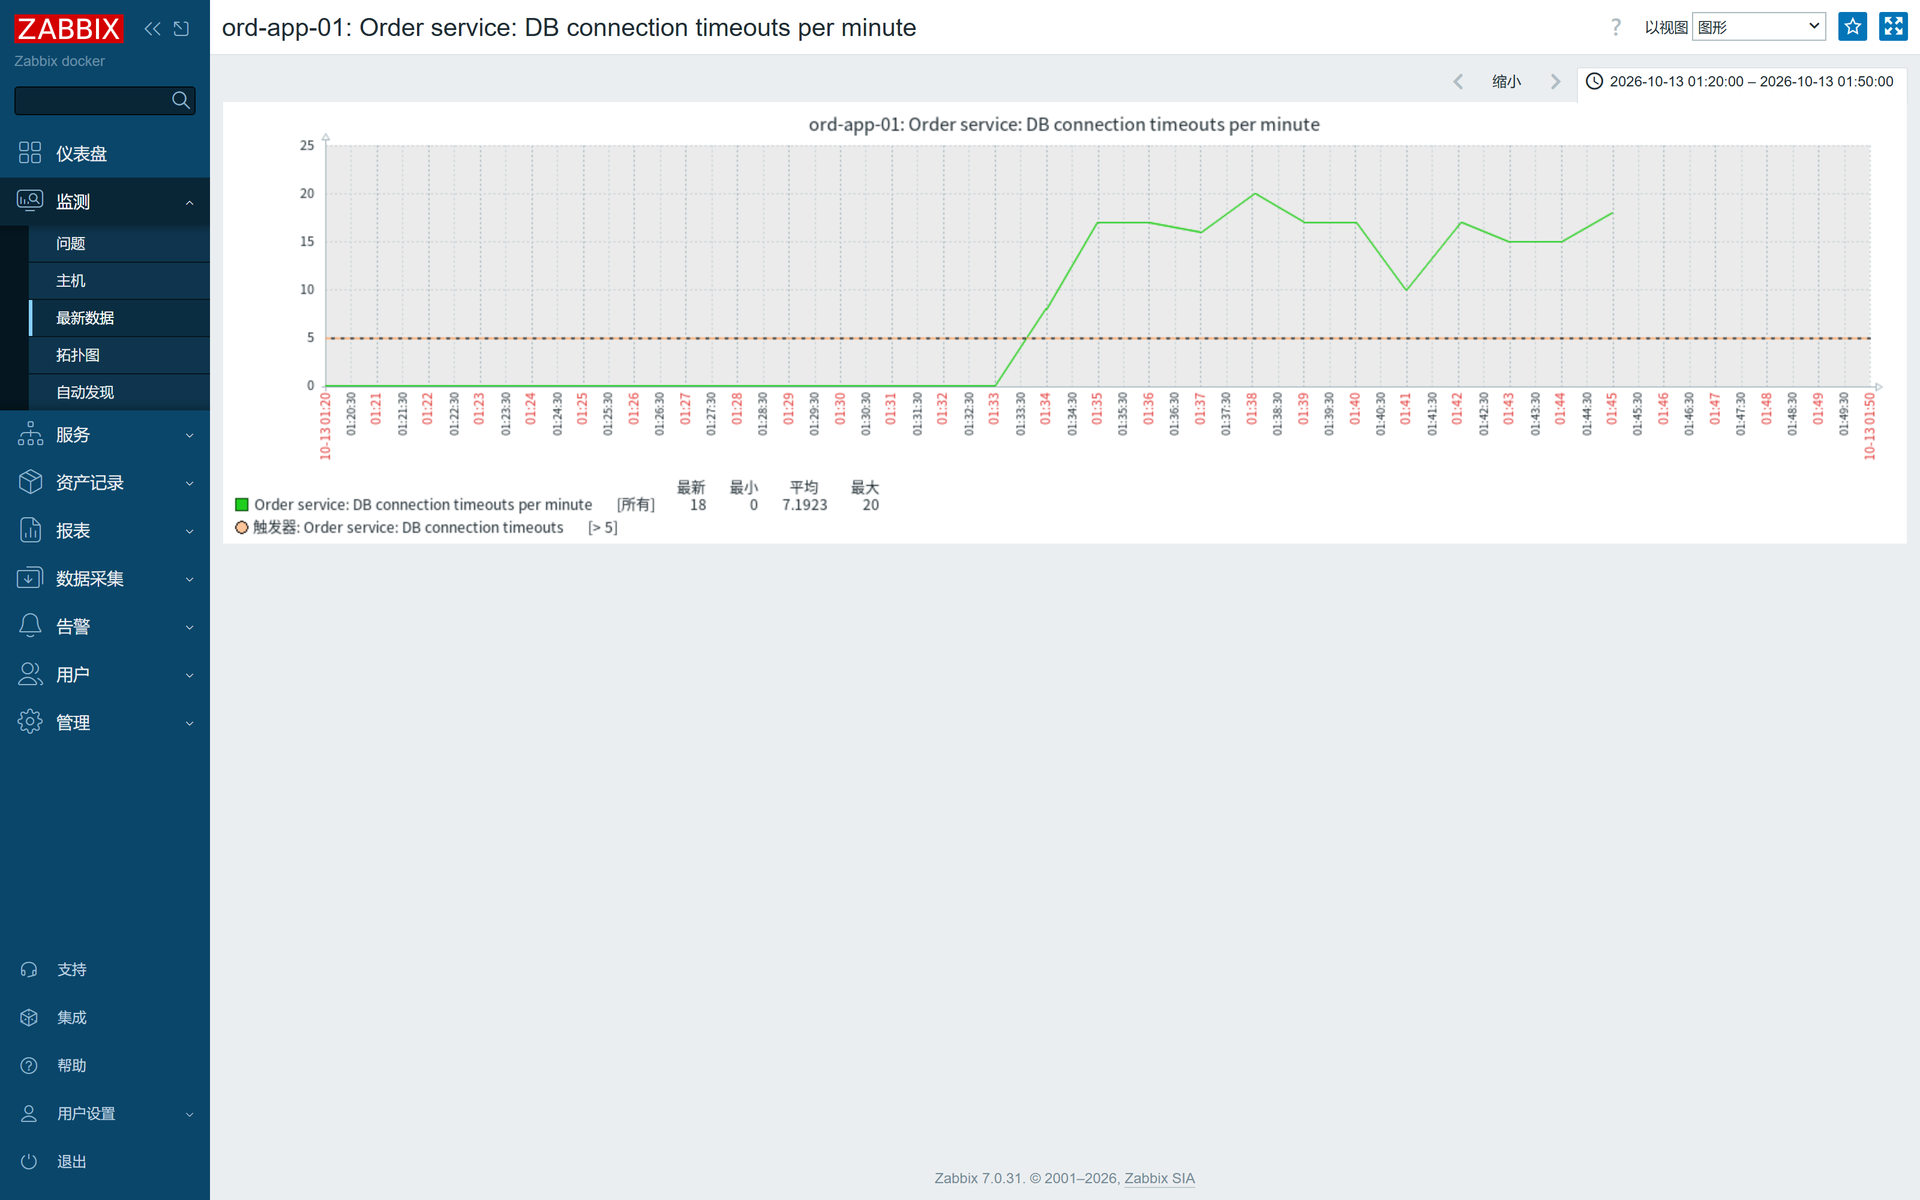This screenshot has height=1200, width=1920.
Task: Click 缩小 to zoom out
Action: [1506, 82]
